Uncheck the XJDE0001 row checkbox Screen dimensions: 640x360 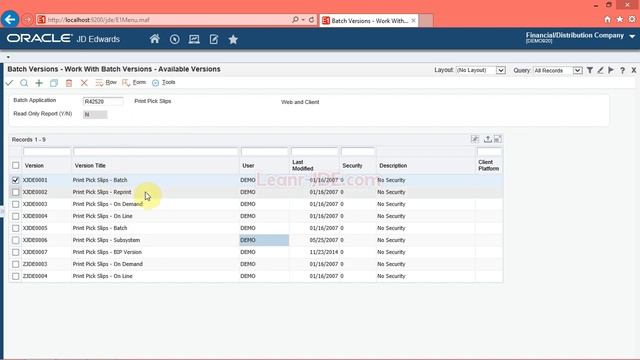16,180
